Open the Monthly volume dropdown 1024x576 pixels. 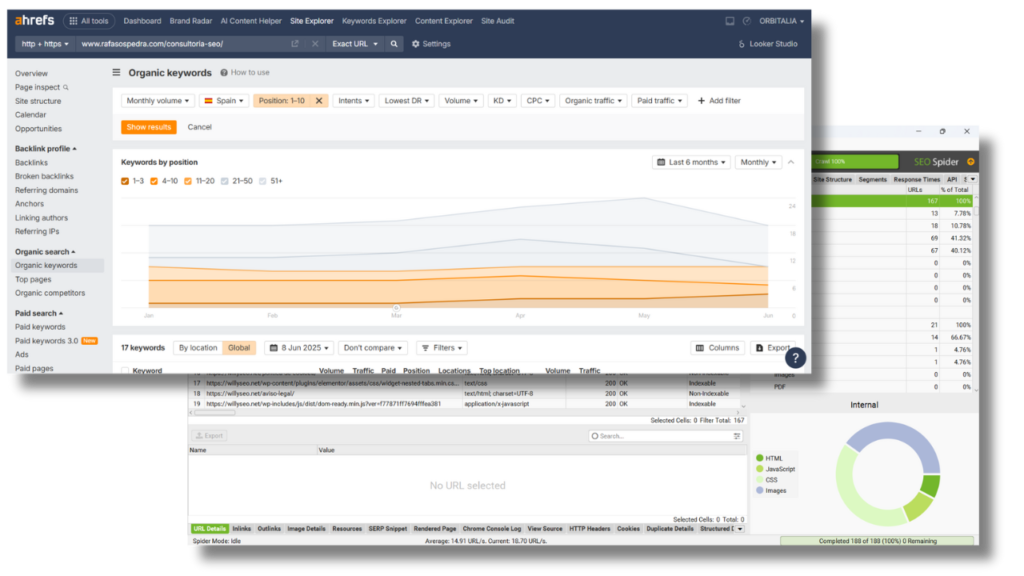click(157, 101)
